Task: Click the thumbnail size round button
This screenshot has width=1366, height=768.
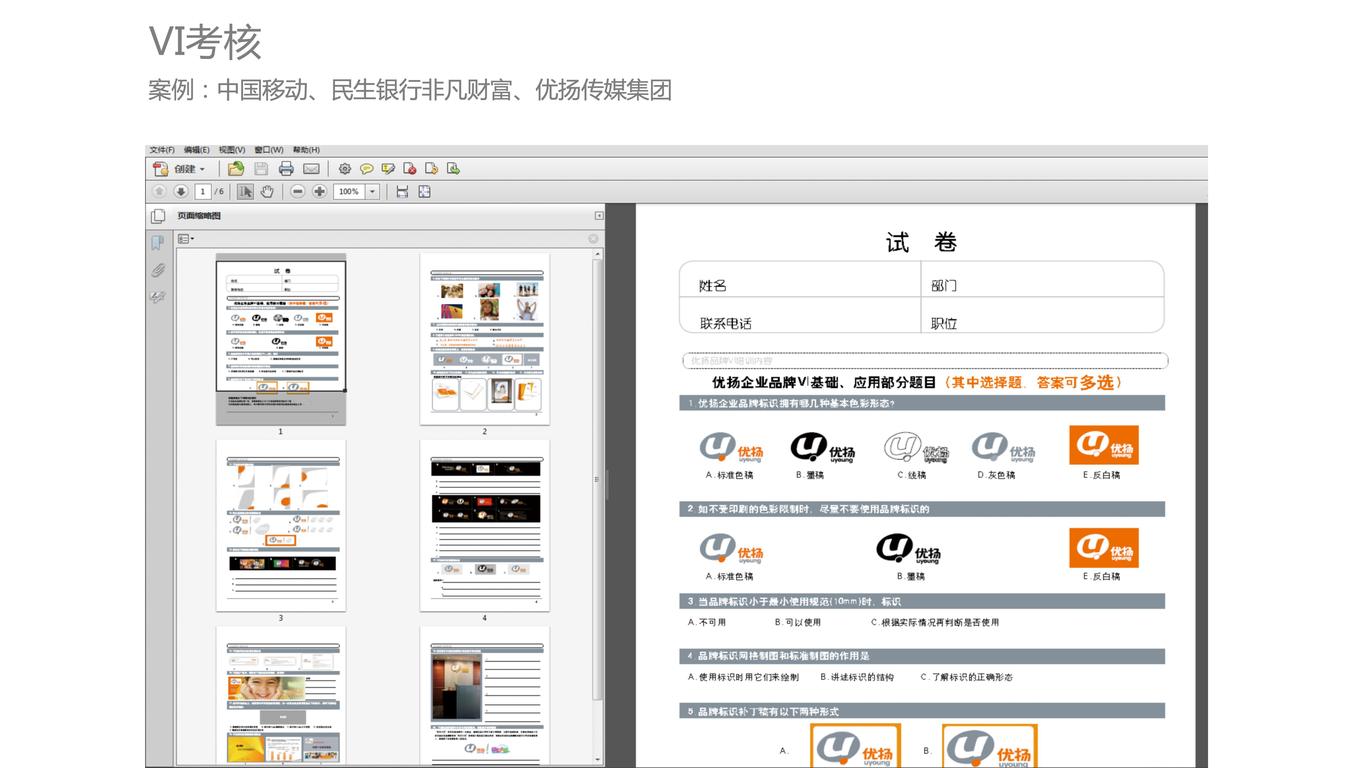Action: click(x=593, y=239)
